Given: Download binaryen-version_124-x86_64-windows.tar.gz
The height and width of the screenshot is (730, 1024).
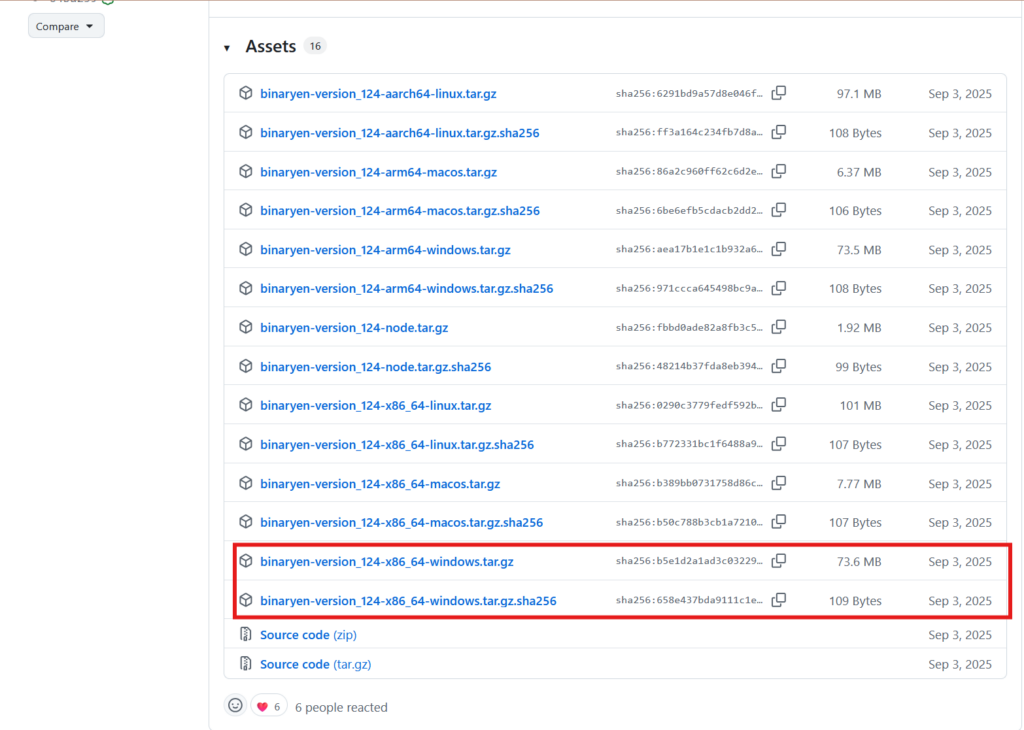Looking at the screenshot, I should coord(386,562).
